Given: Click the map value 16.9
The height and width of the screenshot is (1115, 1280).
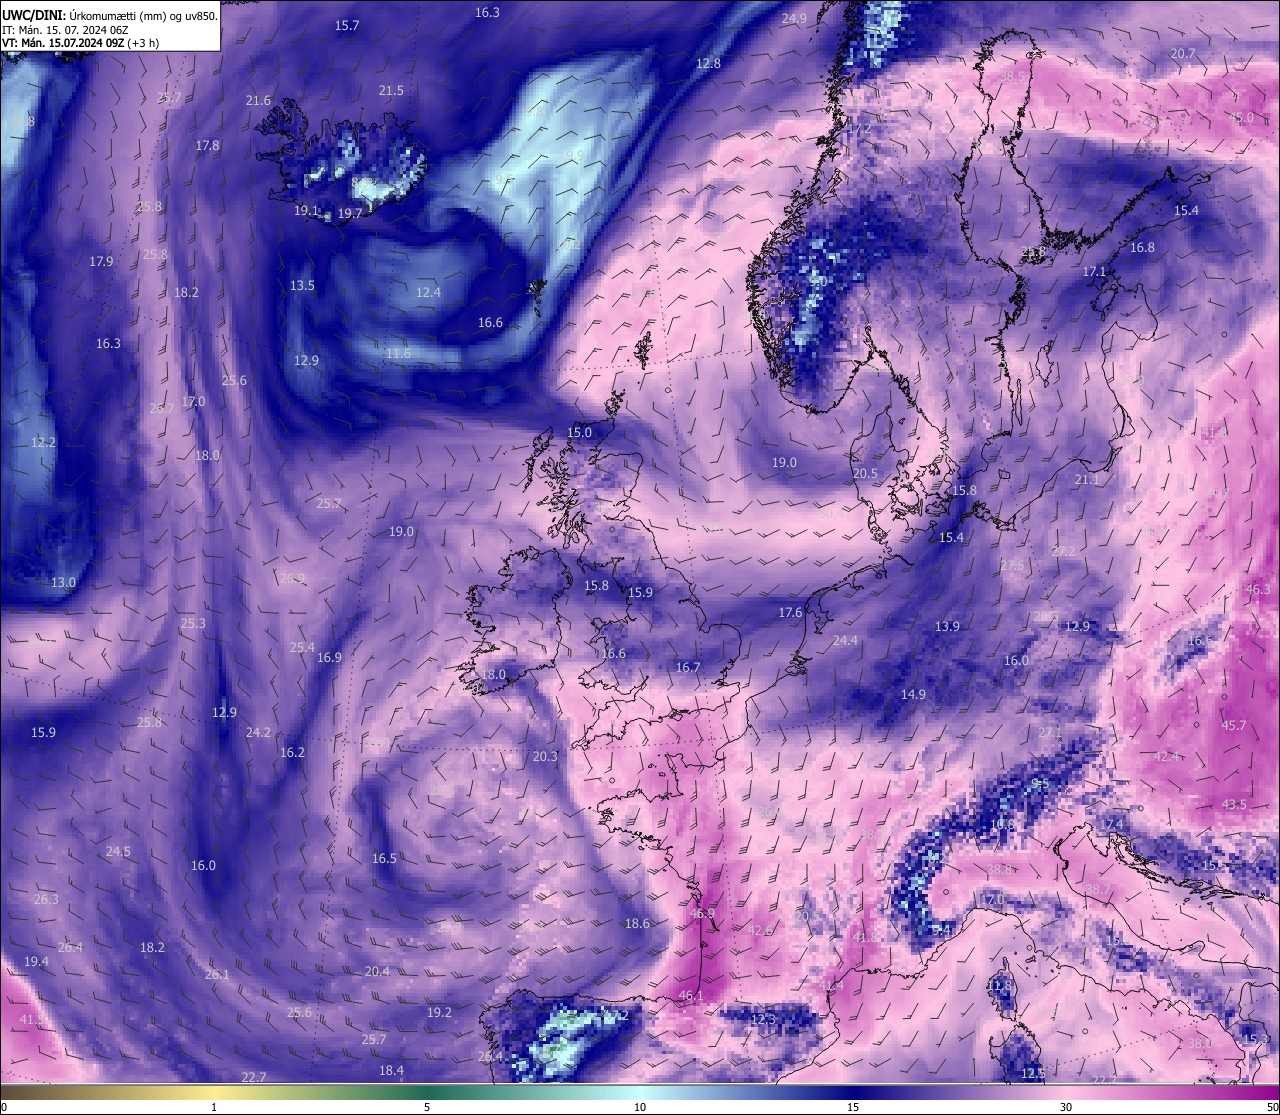Looking at the screenshot, I should [x=329, y=657].
